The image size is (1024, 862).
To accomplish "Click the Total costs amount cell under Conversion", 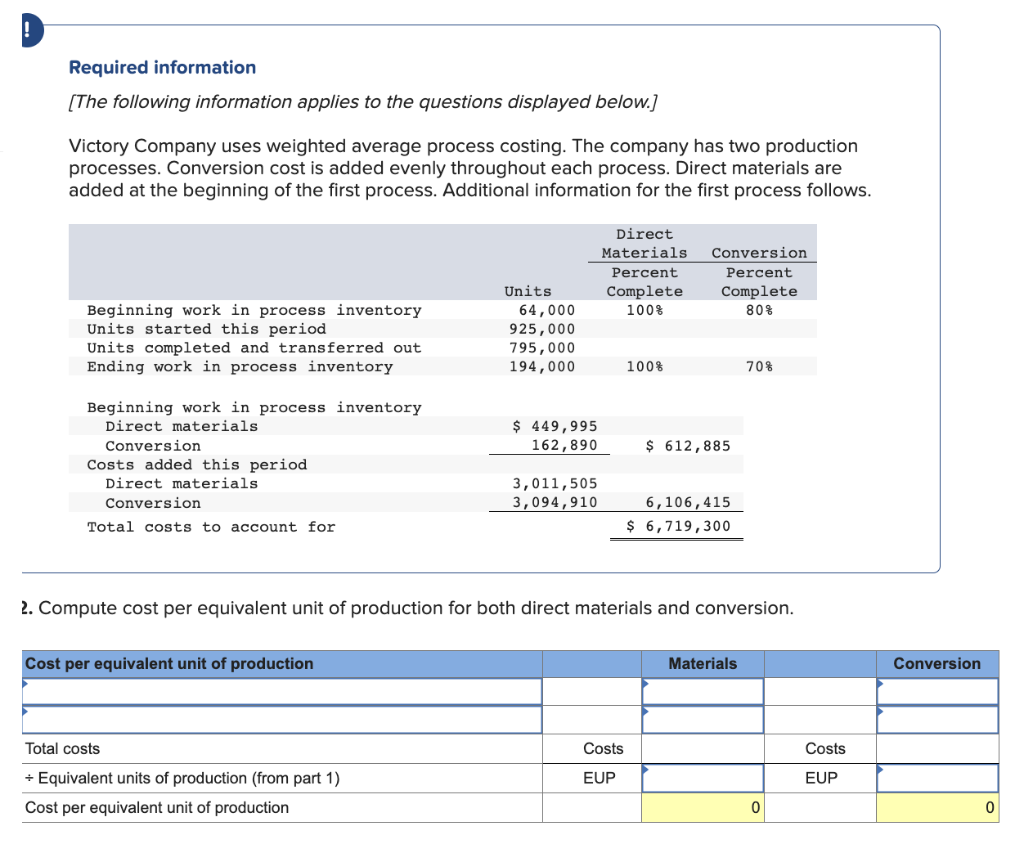I will coord(937,749).
